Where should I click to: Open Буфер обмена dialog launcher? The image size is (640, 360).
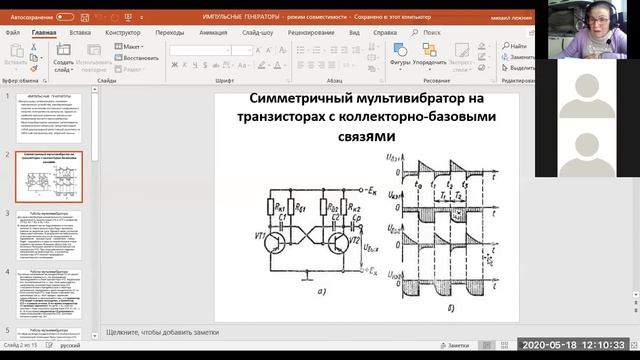point(45,81)
